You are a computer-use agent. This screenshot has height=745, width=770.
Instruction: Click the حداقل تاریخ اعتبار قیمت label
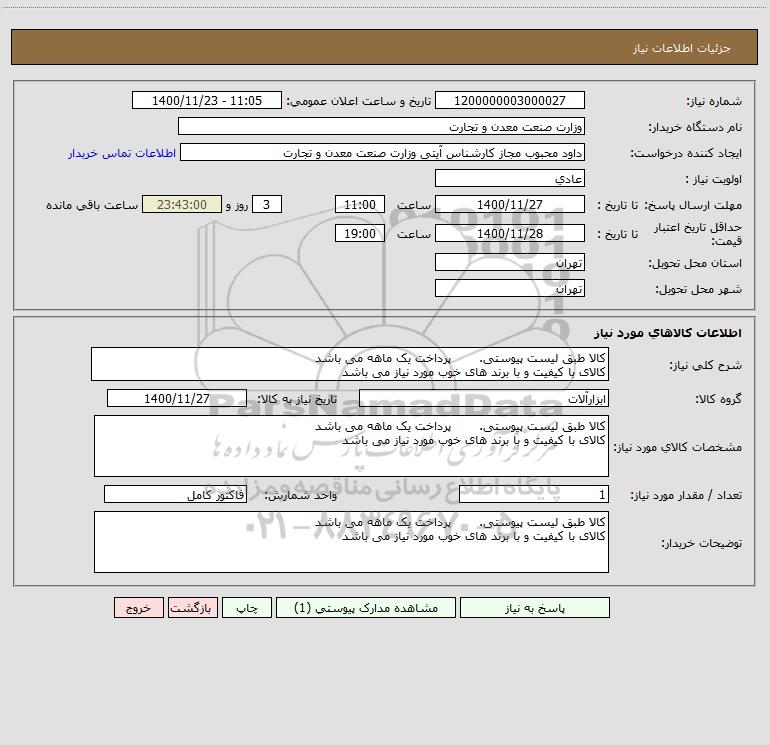click(x=698, y=234)
